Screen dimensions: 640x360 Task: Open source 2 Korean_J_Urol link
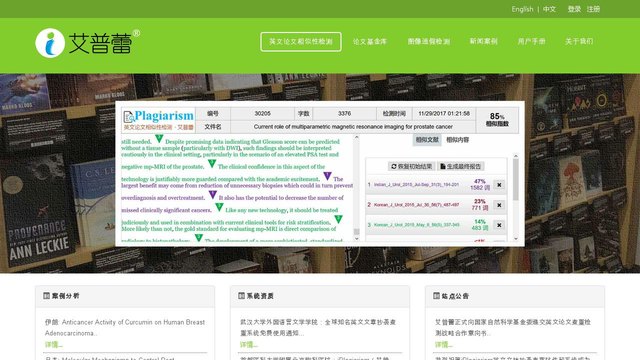416,204
